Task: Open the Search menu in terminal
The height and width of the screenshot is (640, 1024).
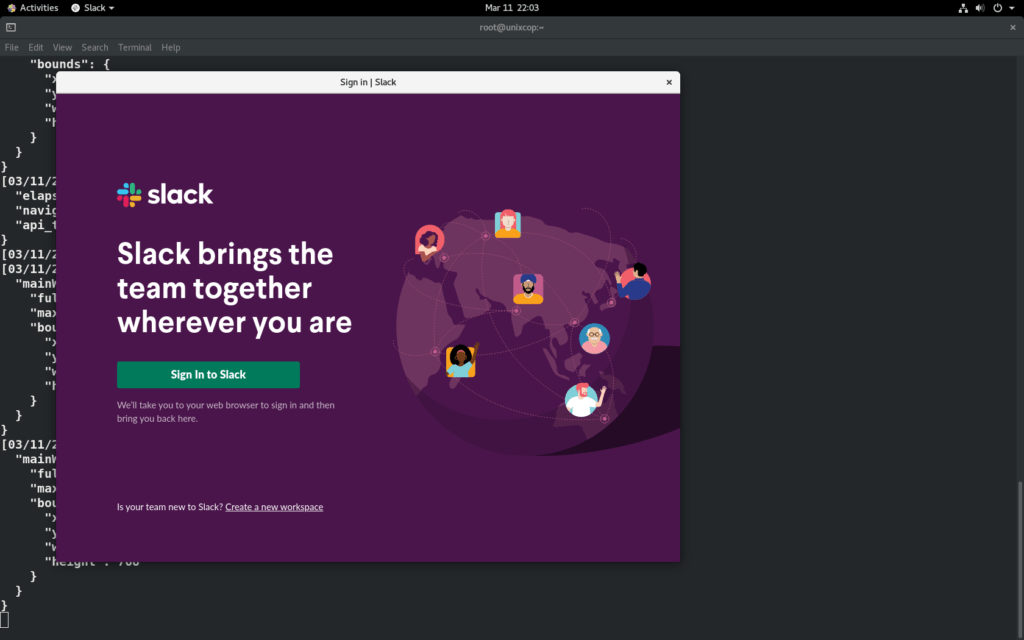Action: point(95,47)
